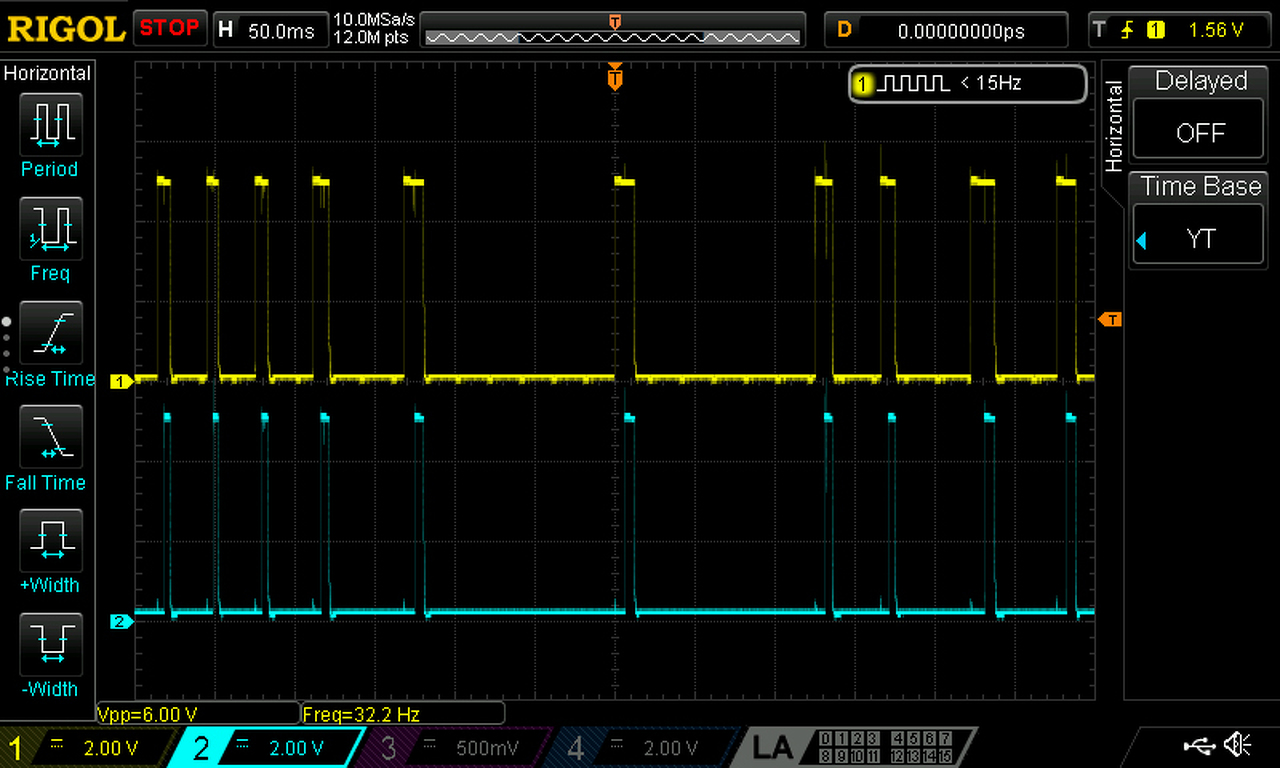Select the -Width measurement icon

tap(50, 645)
